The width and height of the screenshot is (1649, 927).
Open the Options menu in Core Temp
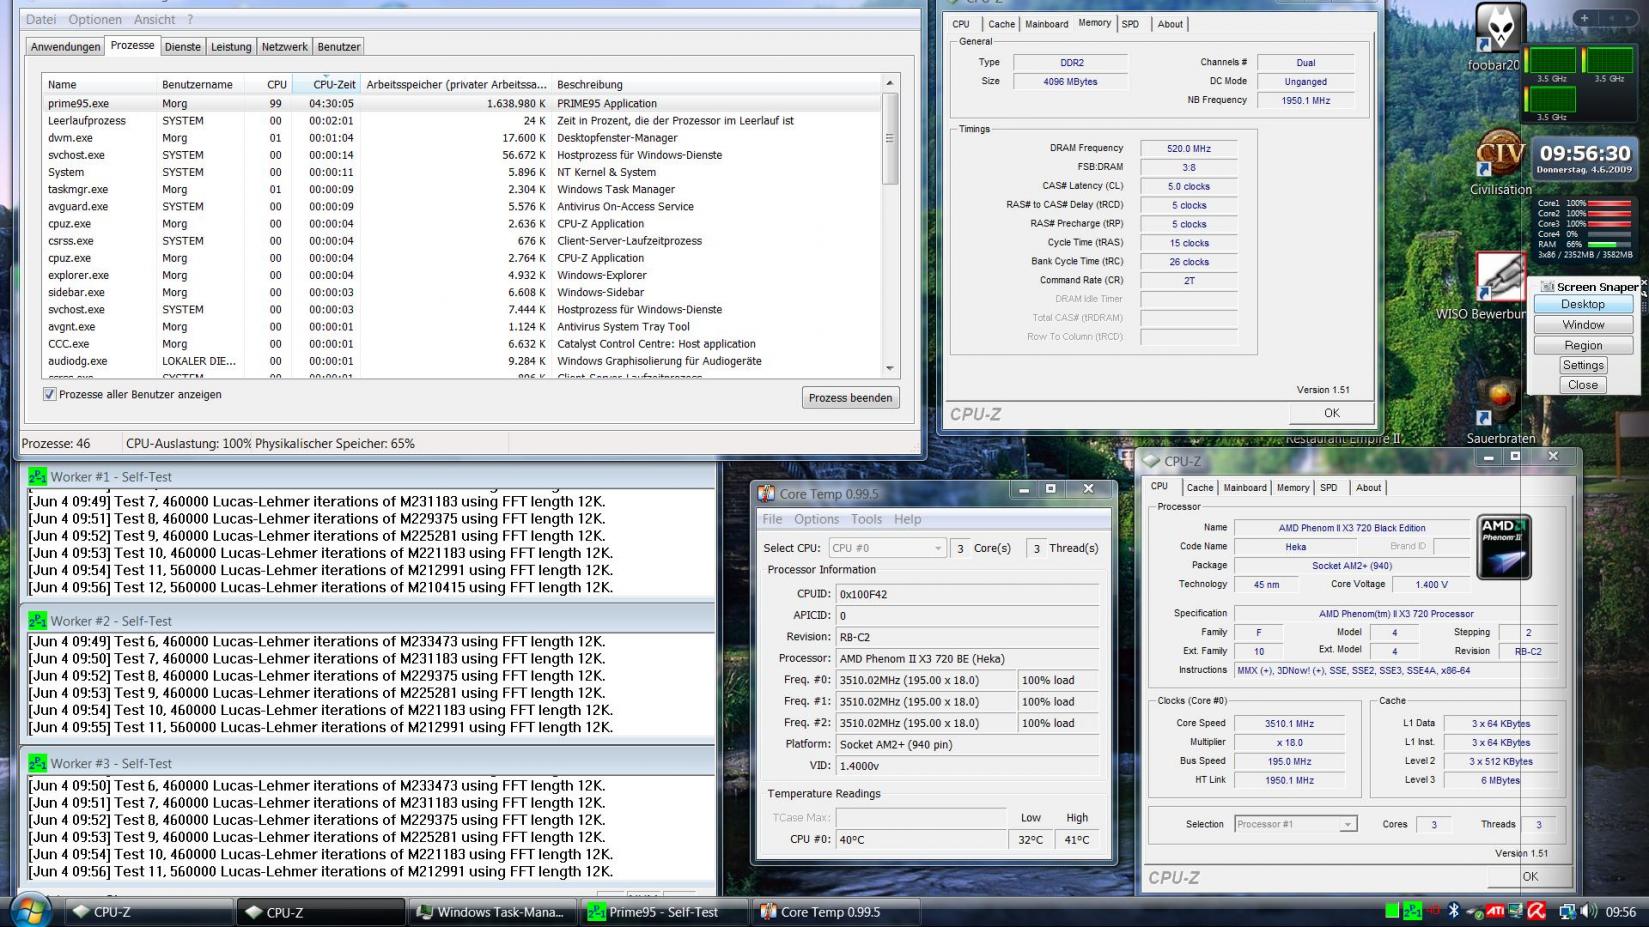pos(817,519)
